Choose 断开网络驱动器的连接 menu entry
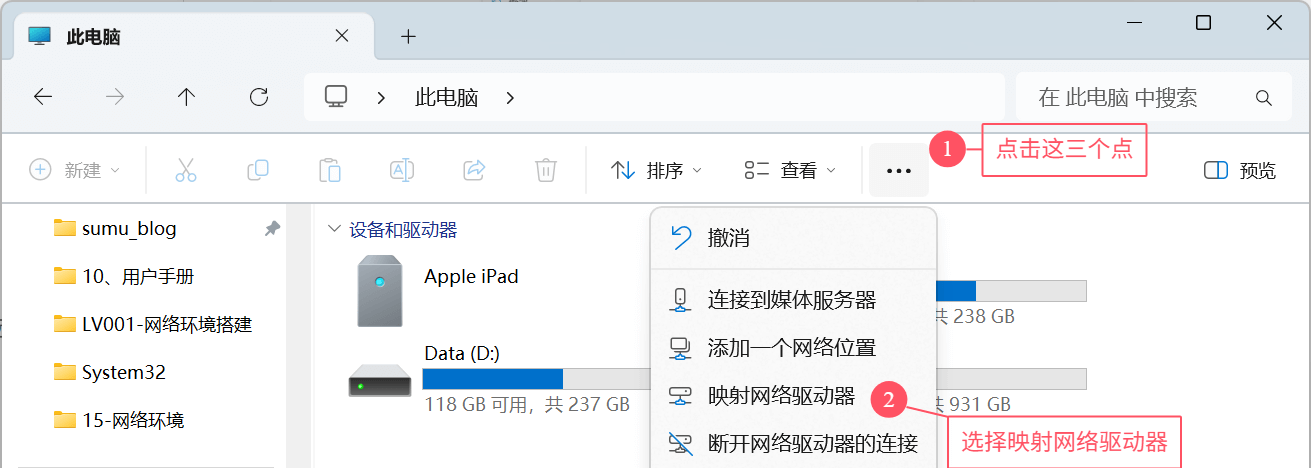This screenshot has height=468, width=1311. point(793,443)
